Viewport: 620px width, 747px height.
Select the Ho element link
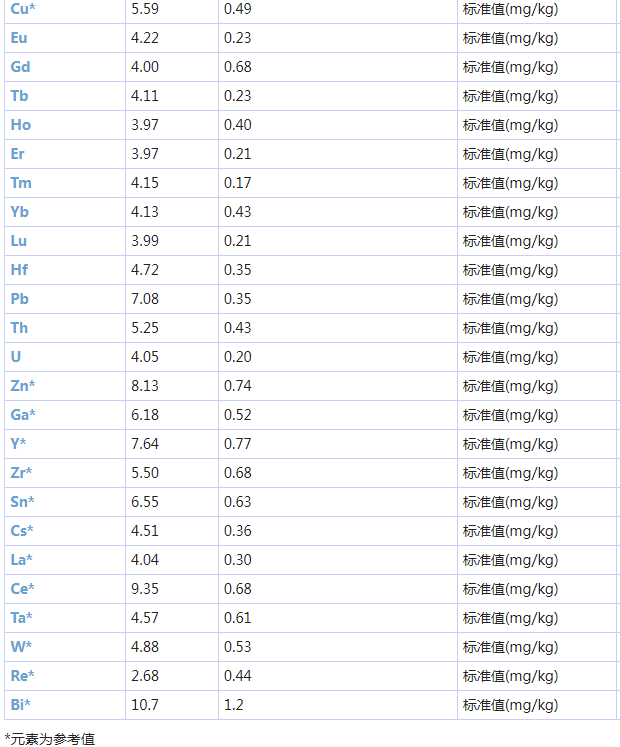pyautogui.click(x=20, y=125)
